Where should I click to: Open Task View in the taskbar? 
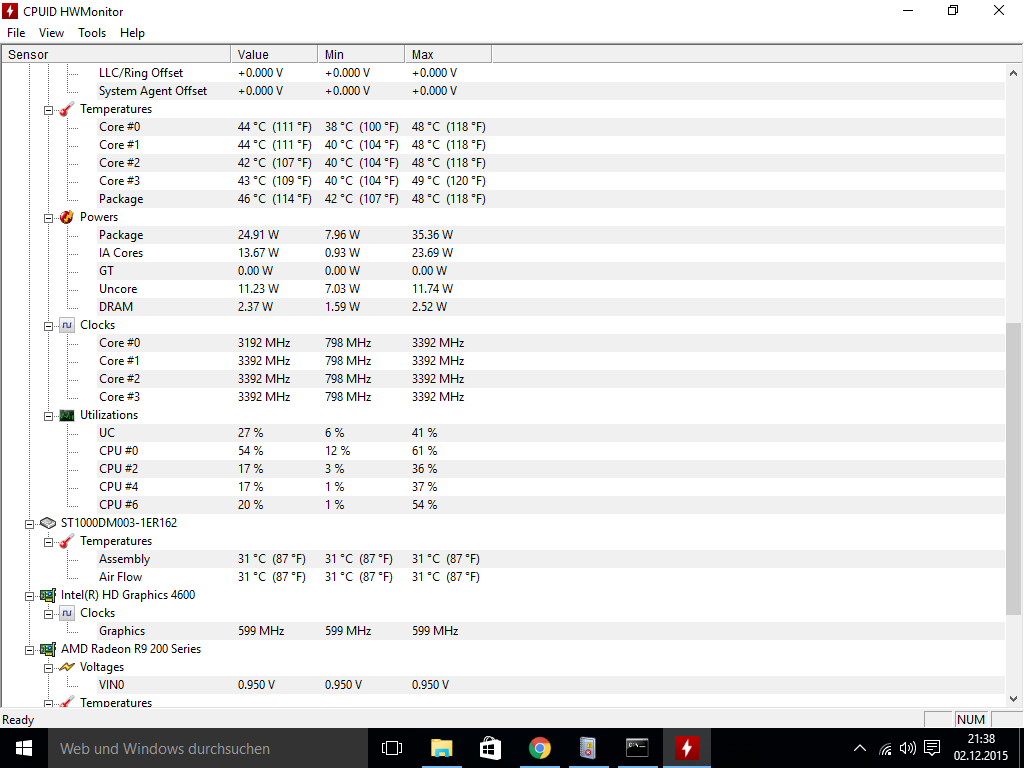pos(392,748)
